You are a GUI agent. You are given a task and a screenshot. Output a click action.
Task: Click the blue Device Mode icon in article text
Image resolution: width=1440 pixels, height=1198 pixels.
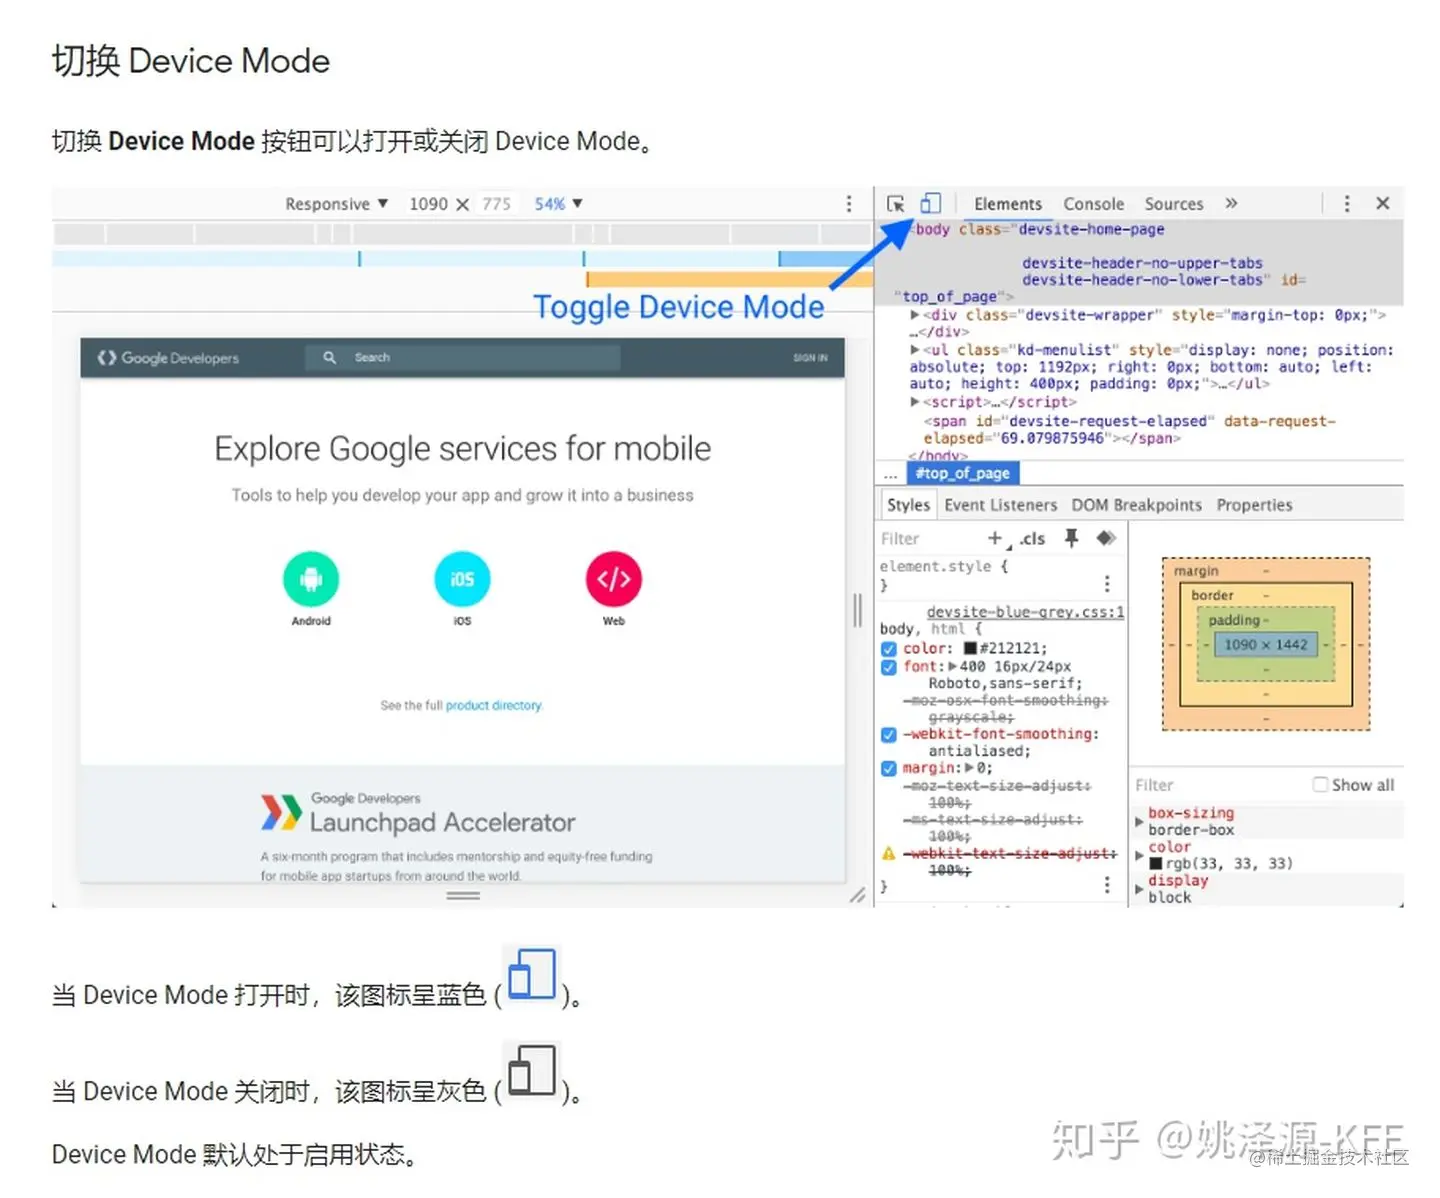coord(531,975)
